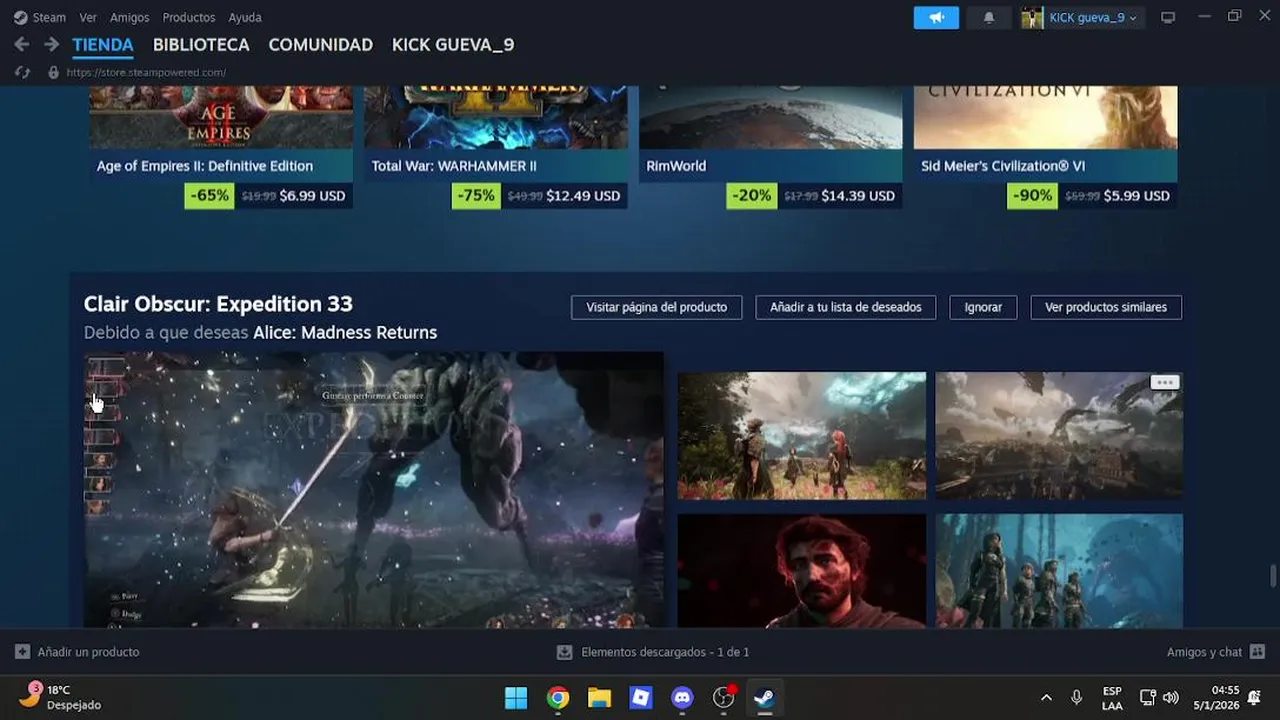Open the announcements megaphone button
Image resolution: width=1280 pixels, height=720 pixels.
pyautogui.click(x=936, y=17)
